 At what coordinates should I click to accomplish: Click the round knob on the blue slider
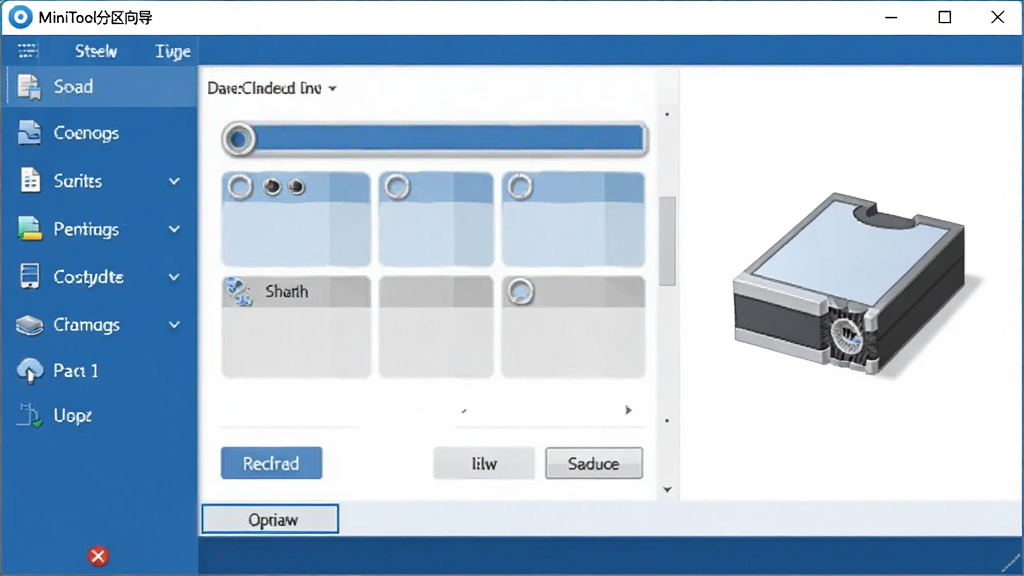[x=238, y=139]
